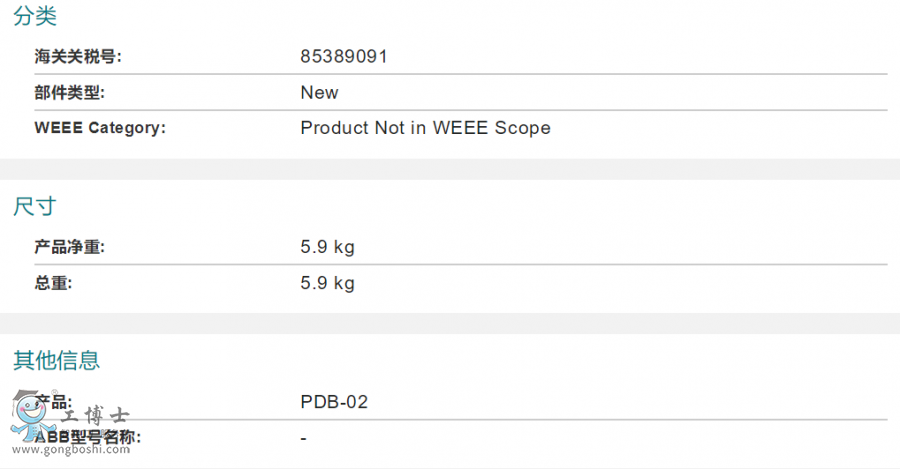Image resolution: width=900 pixels, height=469 pixels.
Task: Click the 总重 label
Action: click(53, 283)
